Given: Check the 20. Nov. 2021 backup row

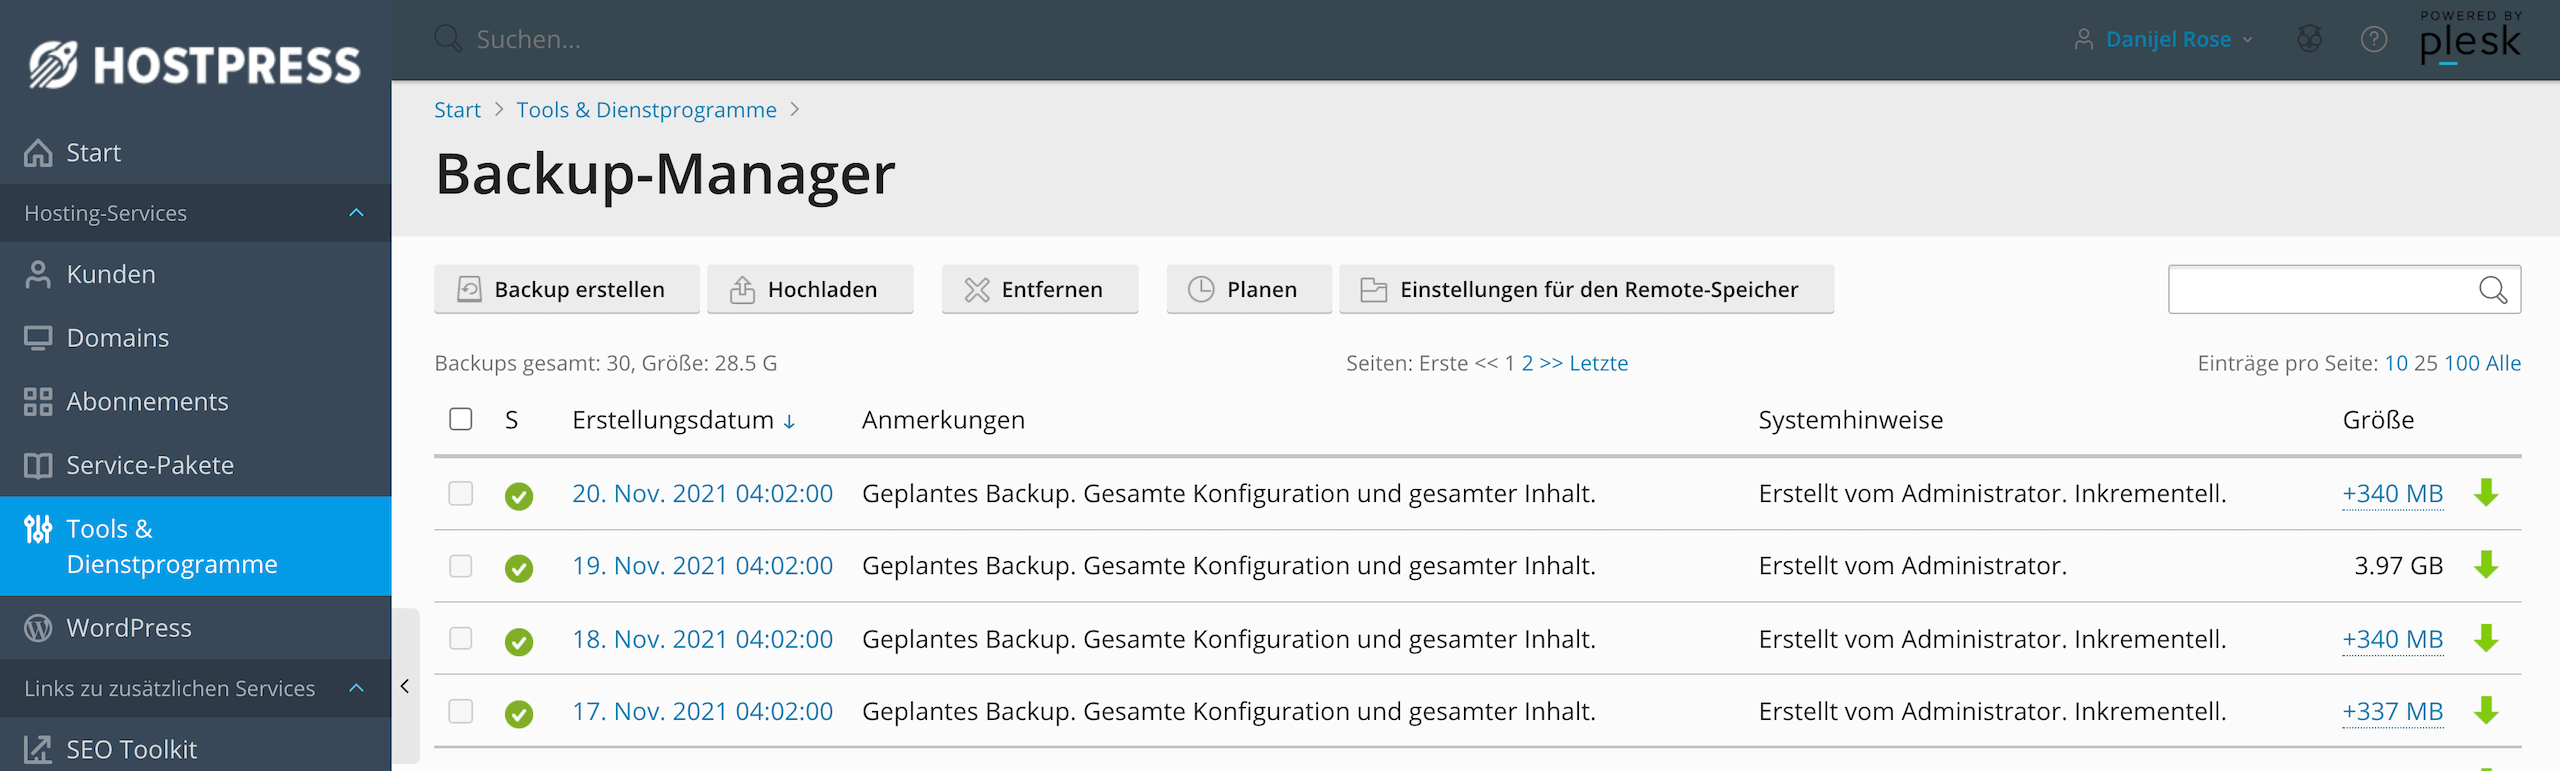Looking at the screenshot, I should (461, 493).
